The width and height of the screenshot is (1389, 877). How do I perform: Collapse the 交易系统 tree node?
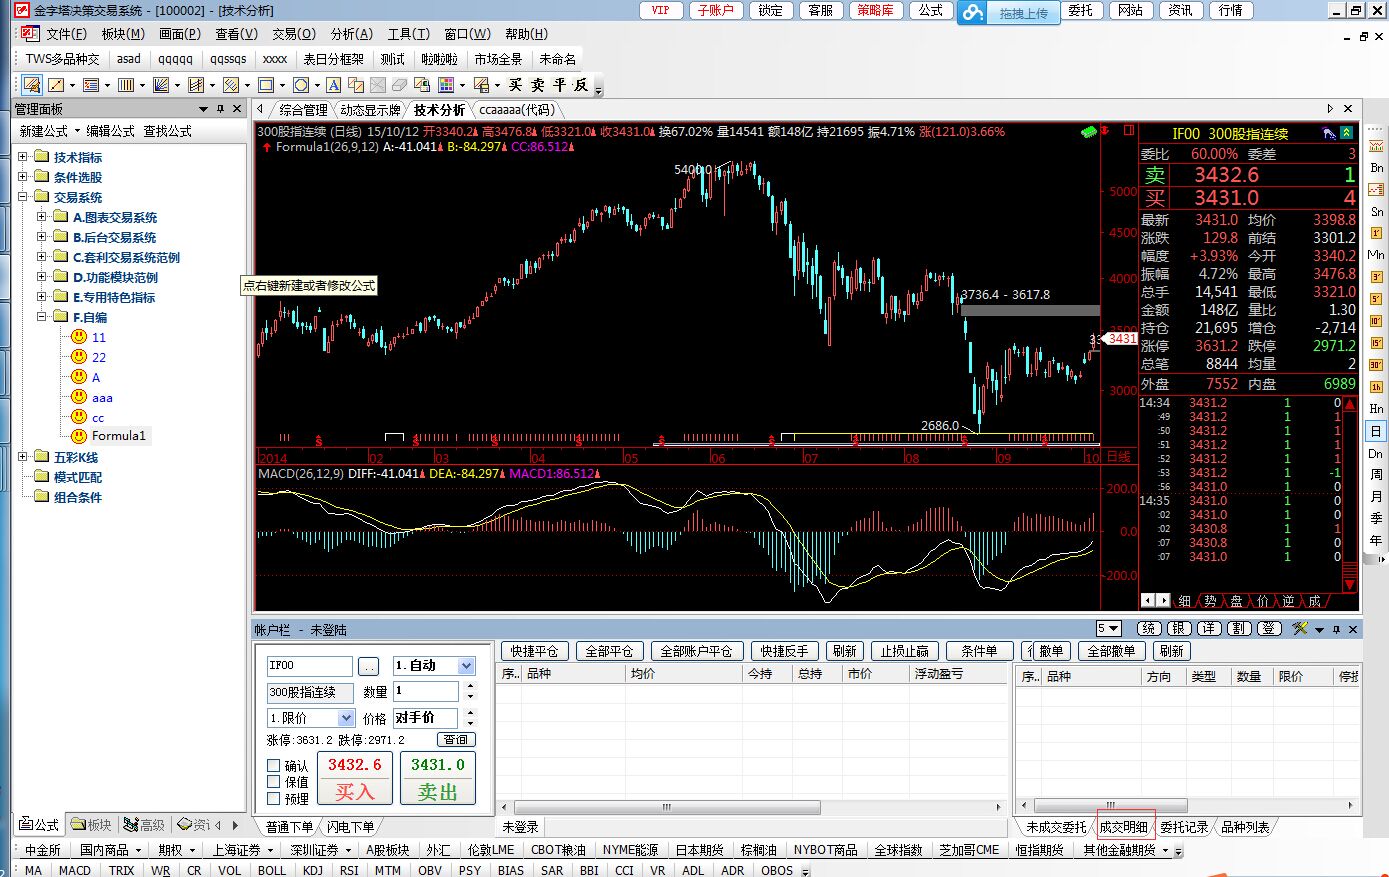click(23, 197)
